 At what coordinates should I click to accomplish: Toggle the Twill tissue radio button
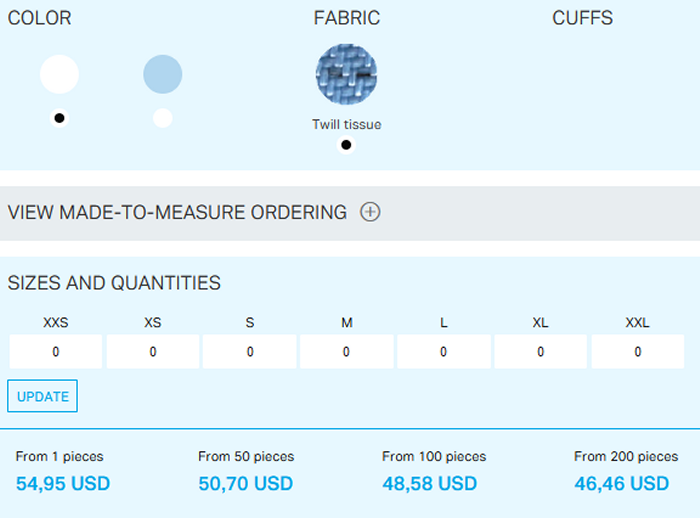[346, 145]
